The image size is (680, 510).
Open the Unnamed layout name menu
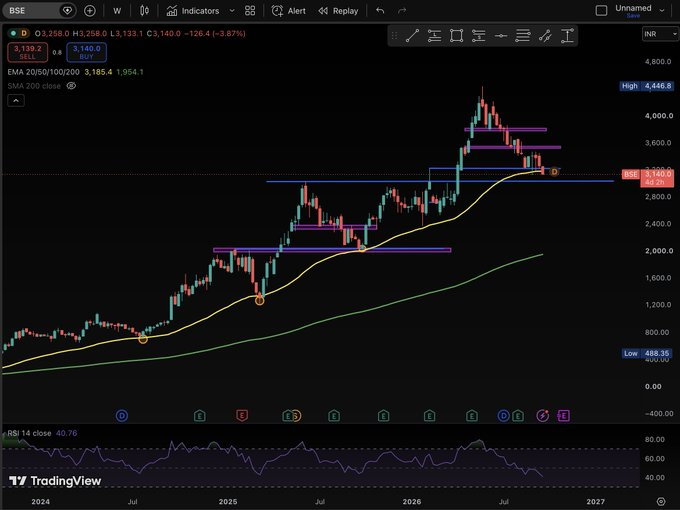(x=633, y=8)
